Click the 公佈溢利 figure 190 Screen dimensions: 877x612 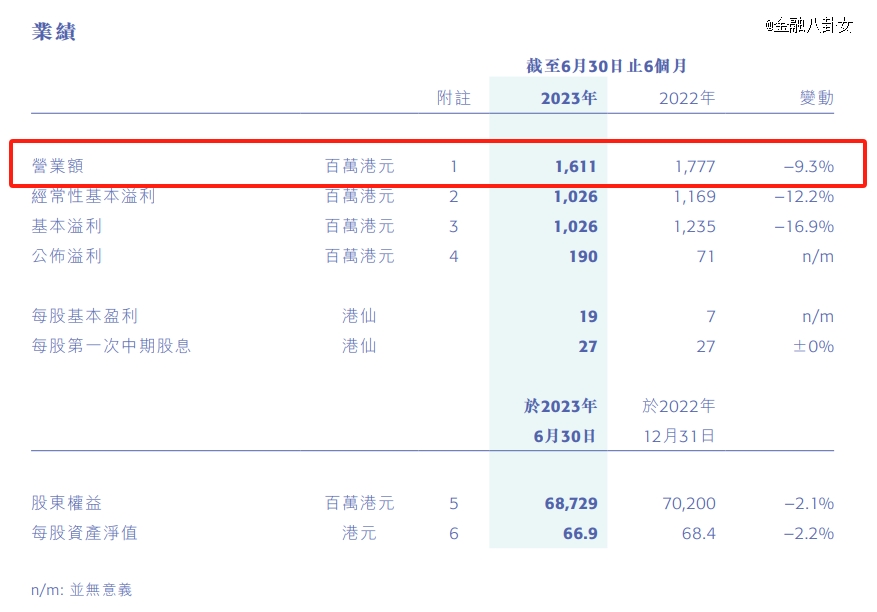point(585,256)
